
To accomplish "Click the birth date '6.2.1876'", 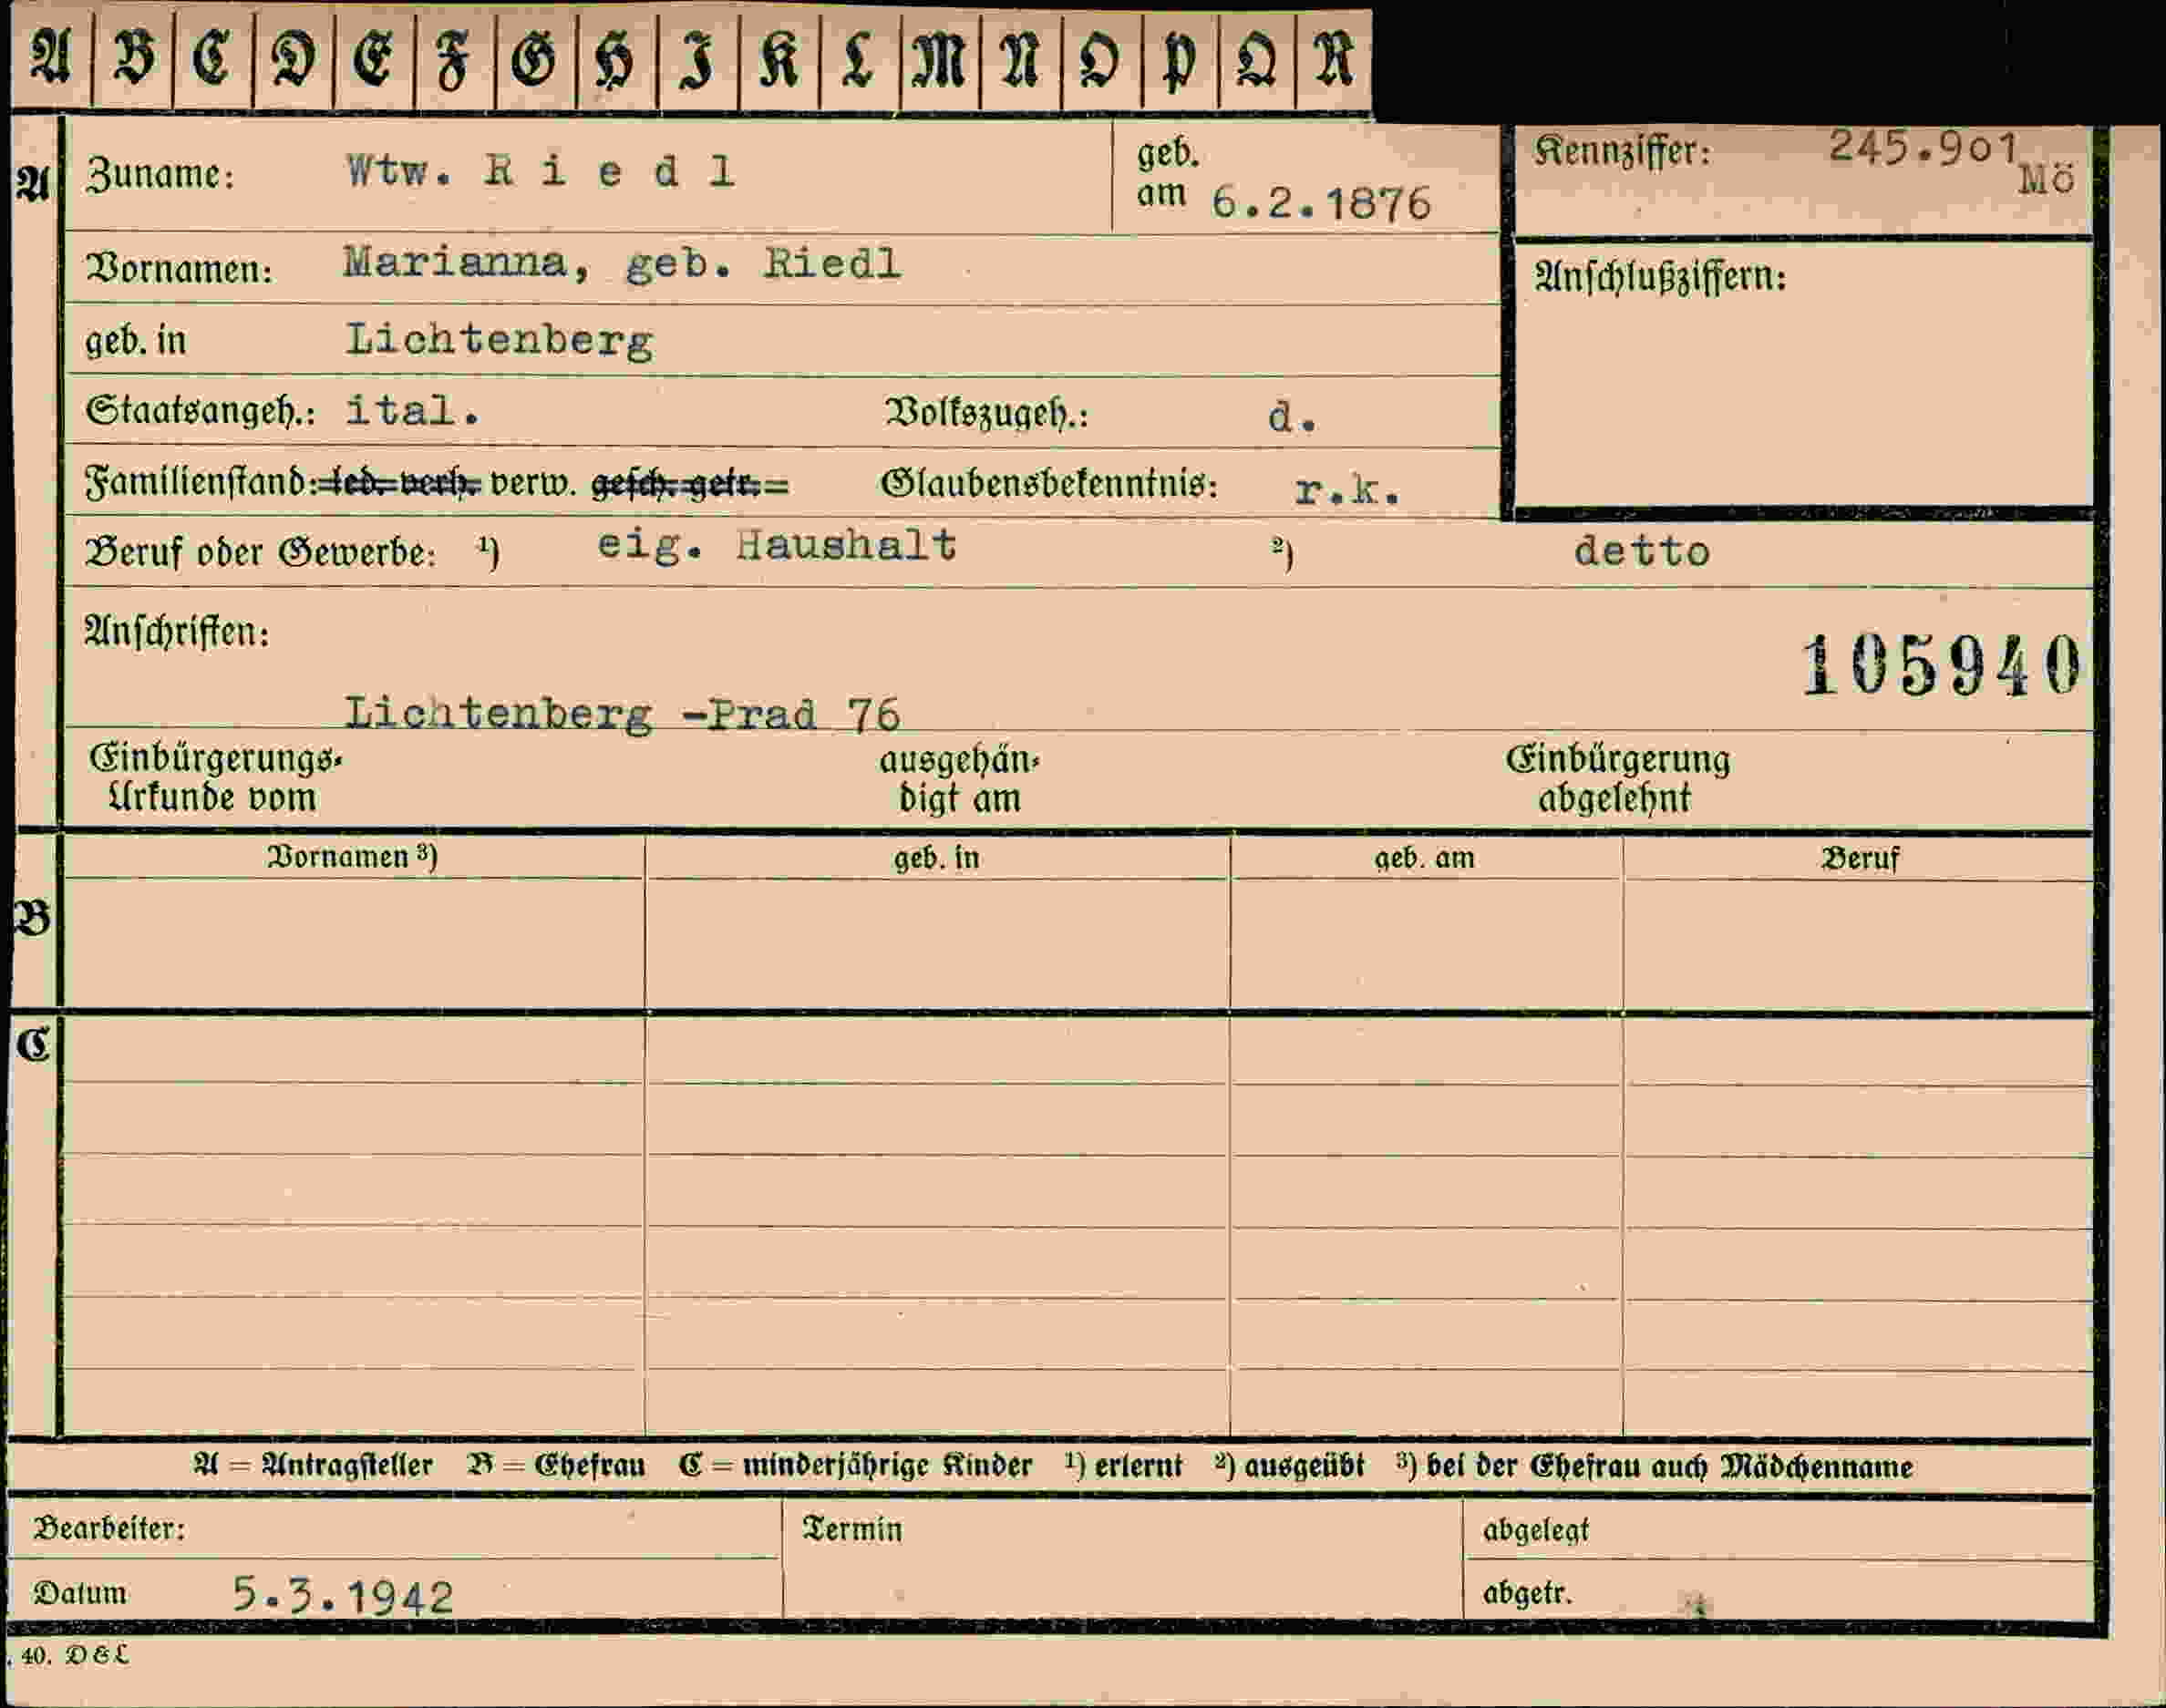I will (1321, 204).
